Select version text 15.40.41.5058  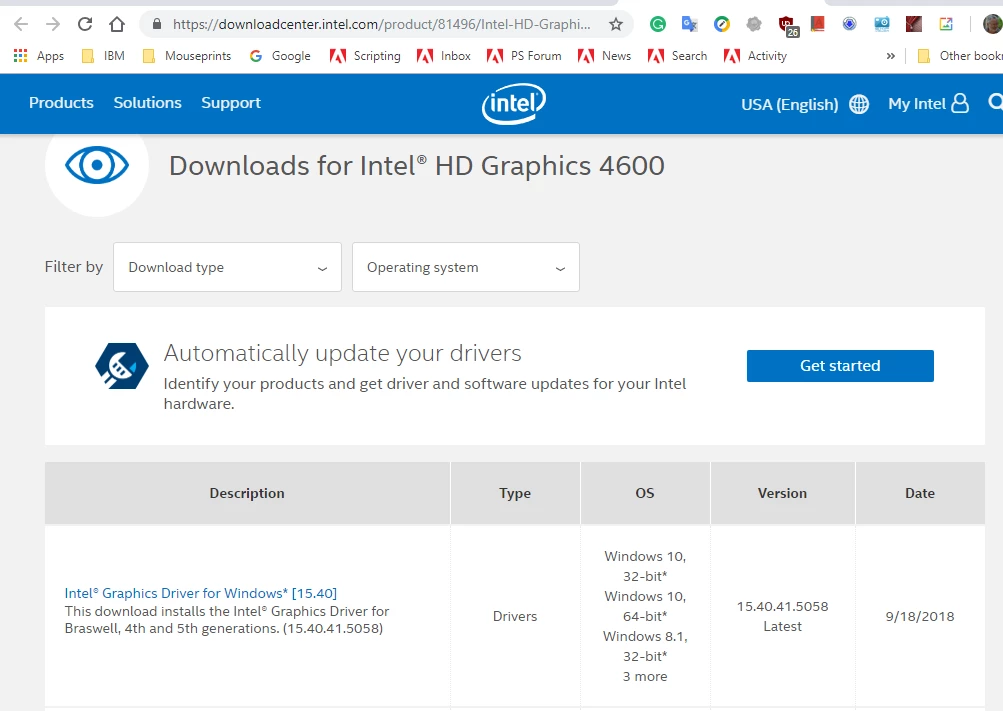(x=782, y=606)
